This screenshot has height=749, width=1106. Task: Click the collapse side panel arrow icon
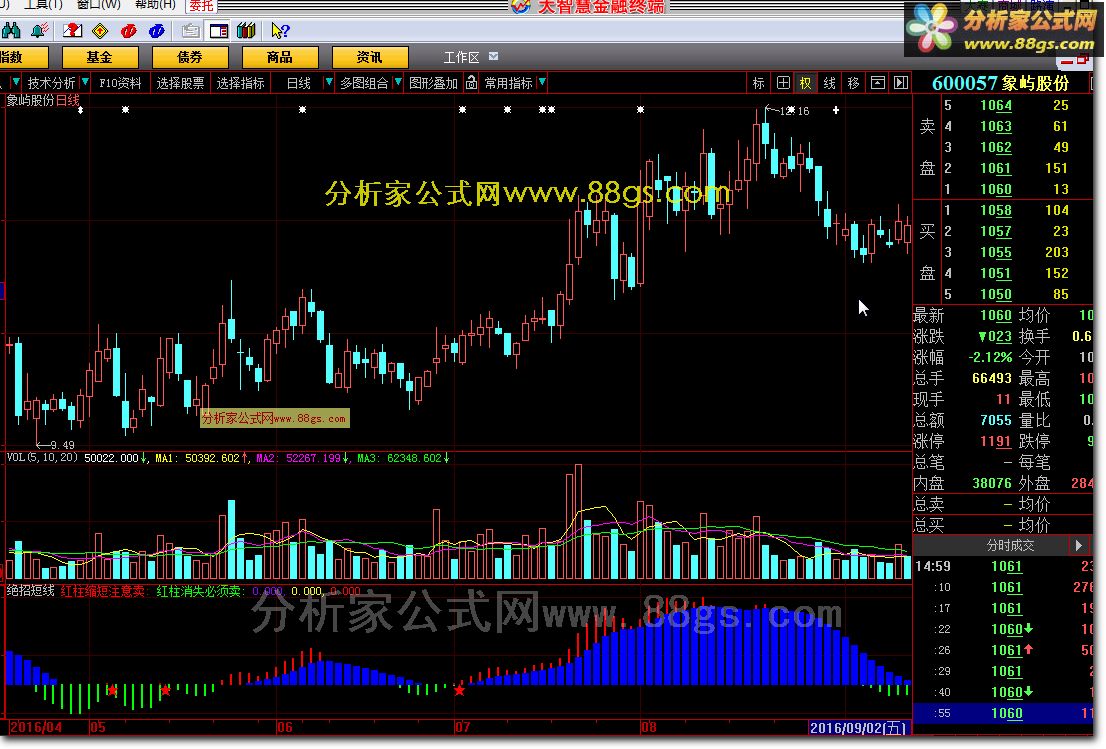pyautogui.click(x=901, y=83)
